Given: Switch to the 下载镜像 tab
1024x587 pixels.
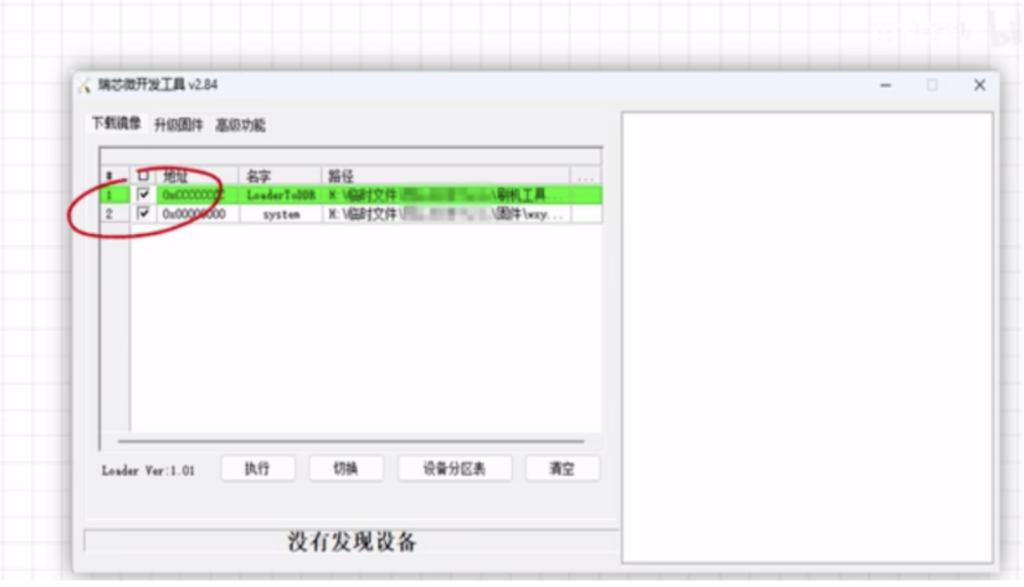Looking at the screenshot, I should tap(116, 124).
